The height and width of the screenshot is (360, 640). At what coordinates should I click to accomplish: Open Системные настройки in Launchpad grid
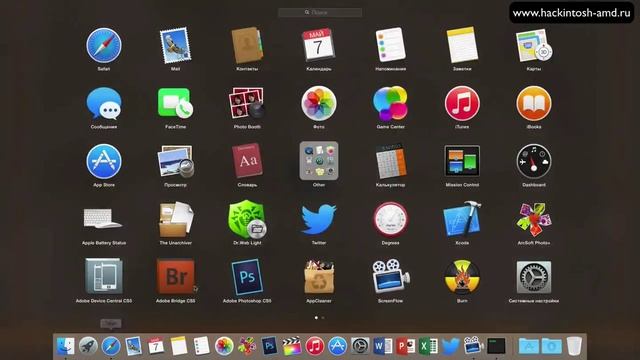pyautogui.click(x=534, y=278)
